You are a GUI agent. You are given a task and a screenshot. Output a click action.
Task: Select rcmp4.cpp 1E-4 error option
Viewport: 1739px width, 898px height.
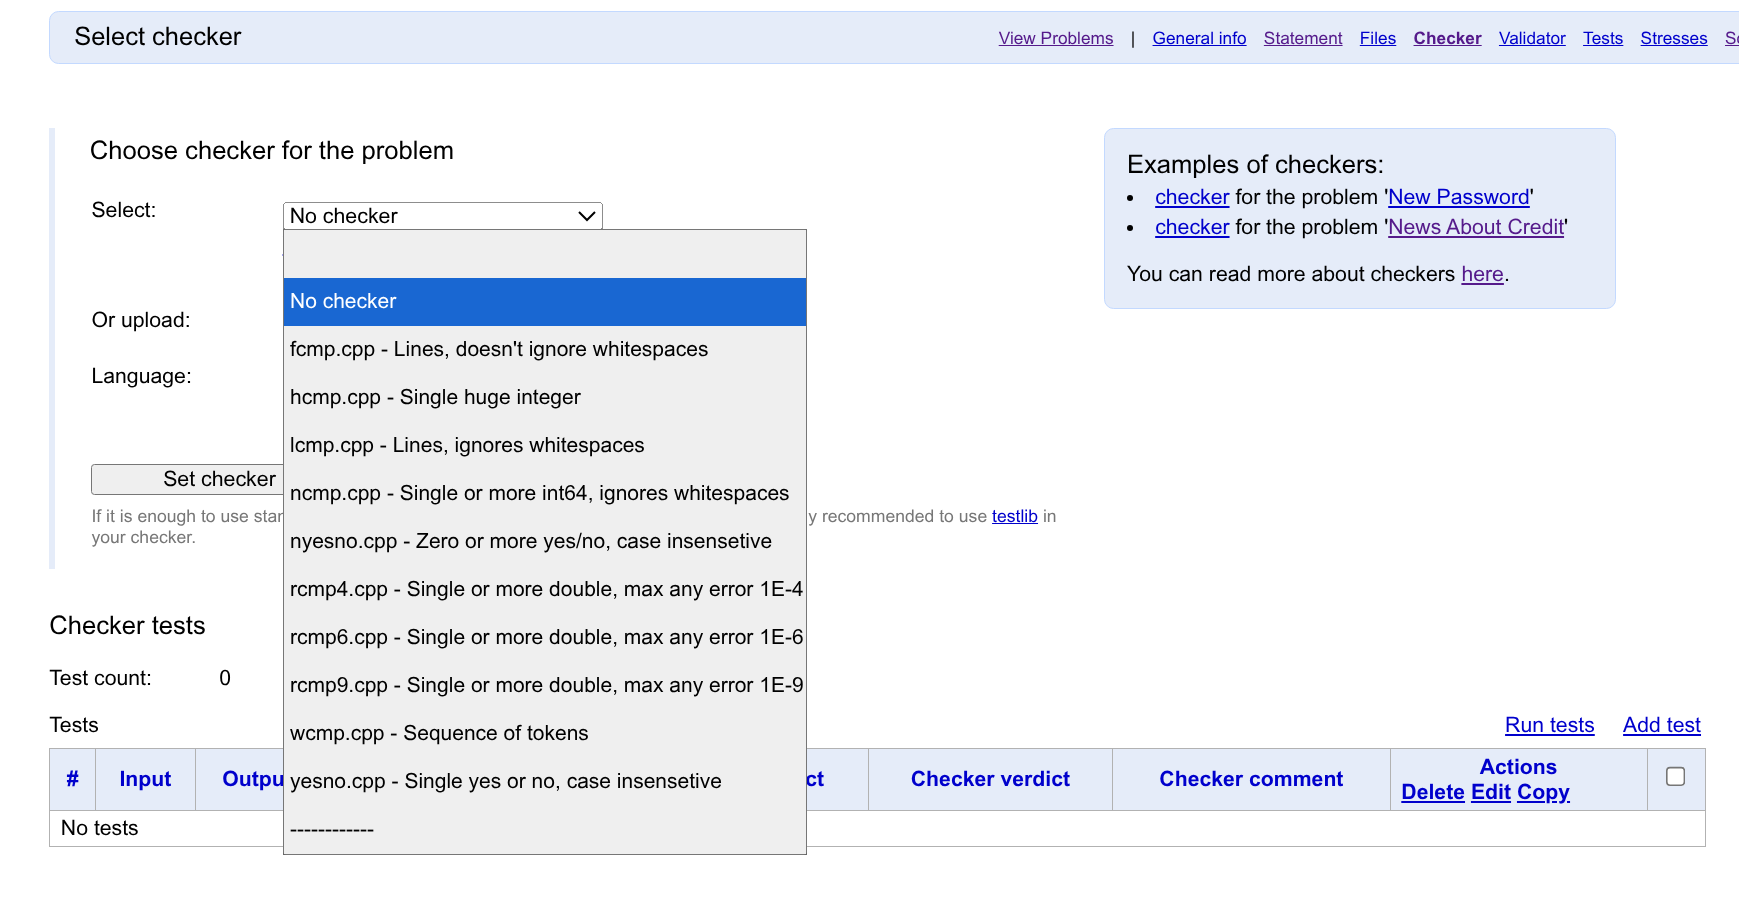point(545,589)
